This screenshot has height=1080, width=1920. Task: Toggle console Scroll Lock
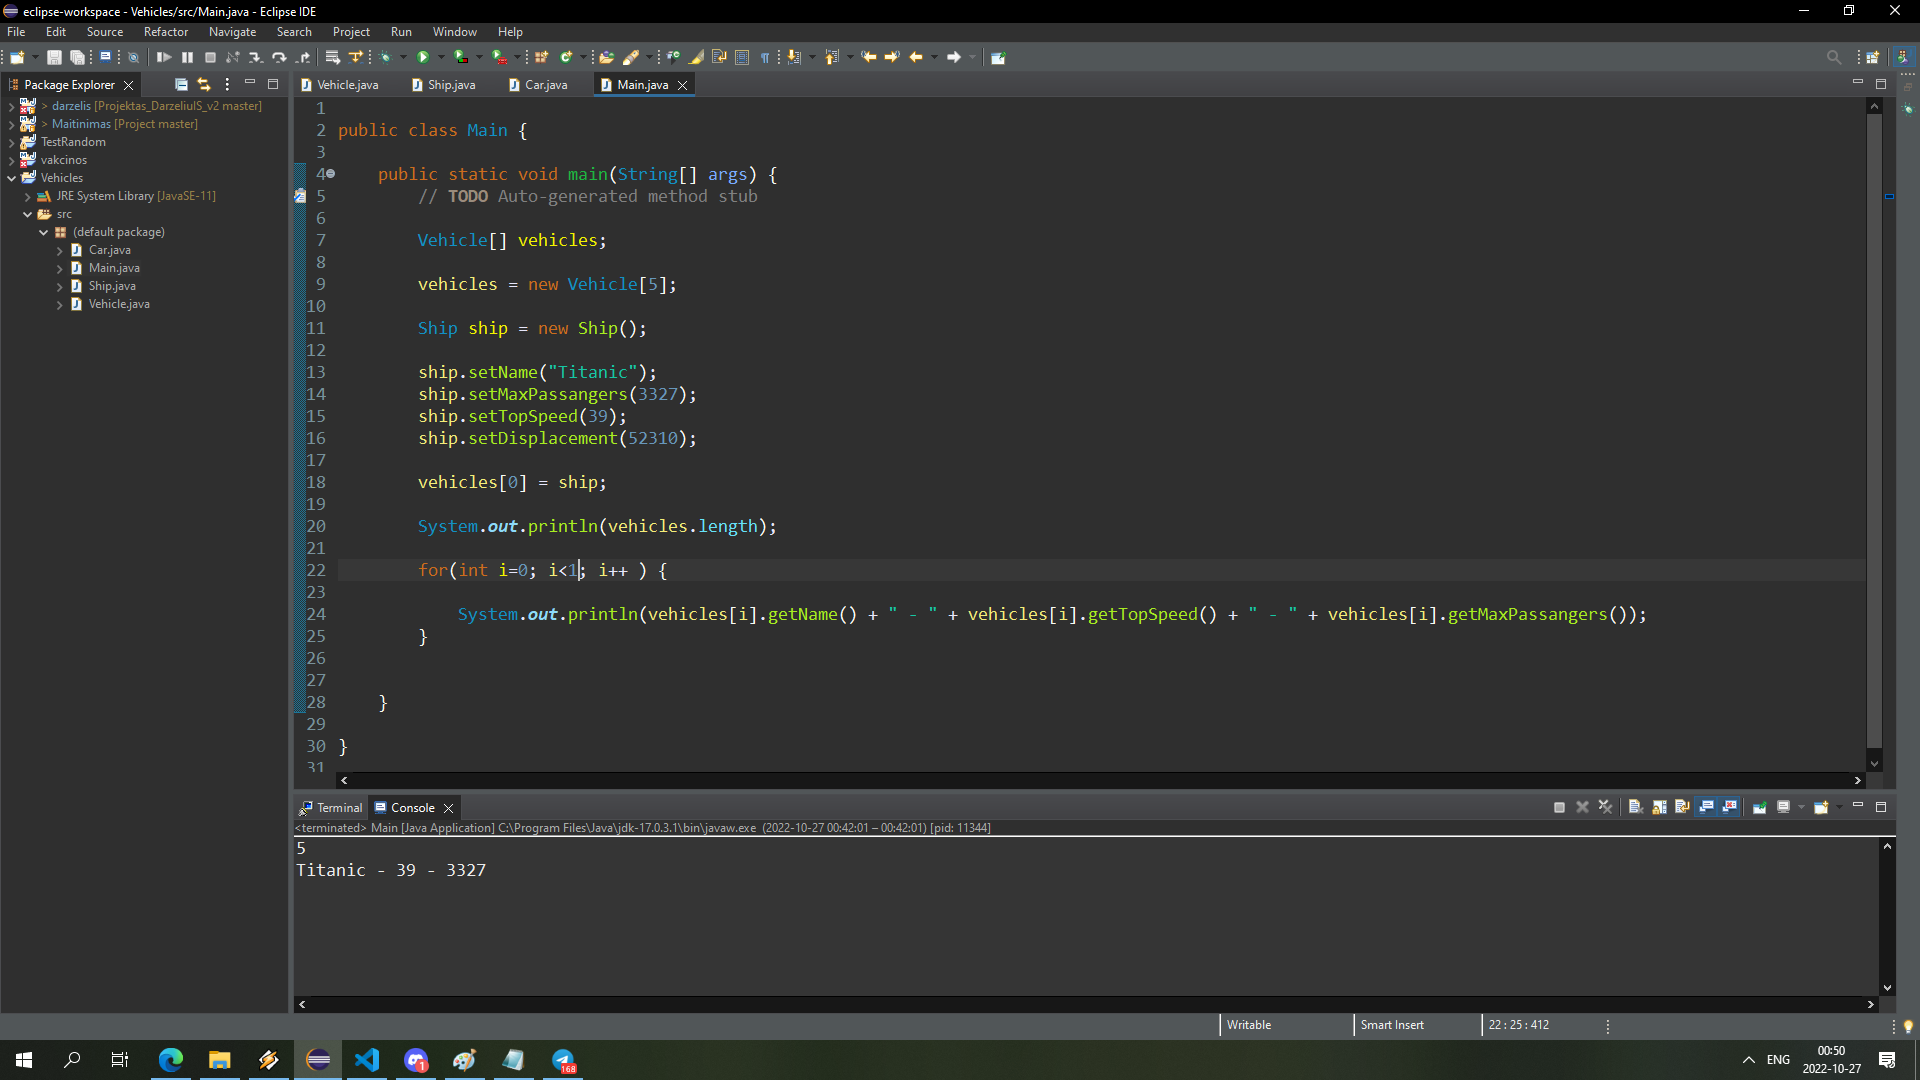1659,807
